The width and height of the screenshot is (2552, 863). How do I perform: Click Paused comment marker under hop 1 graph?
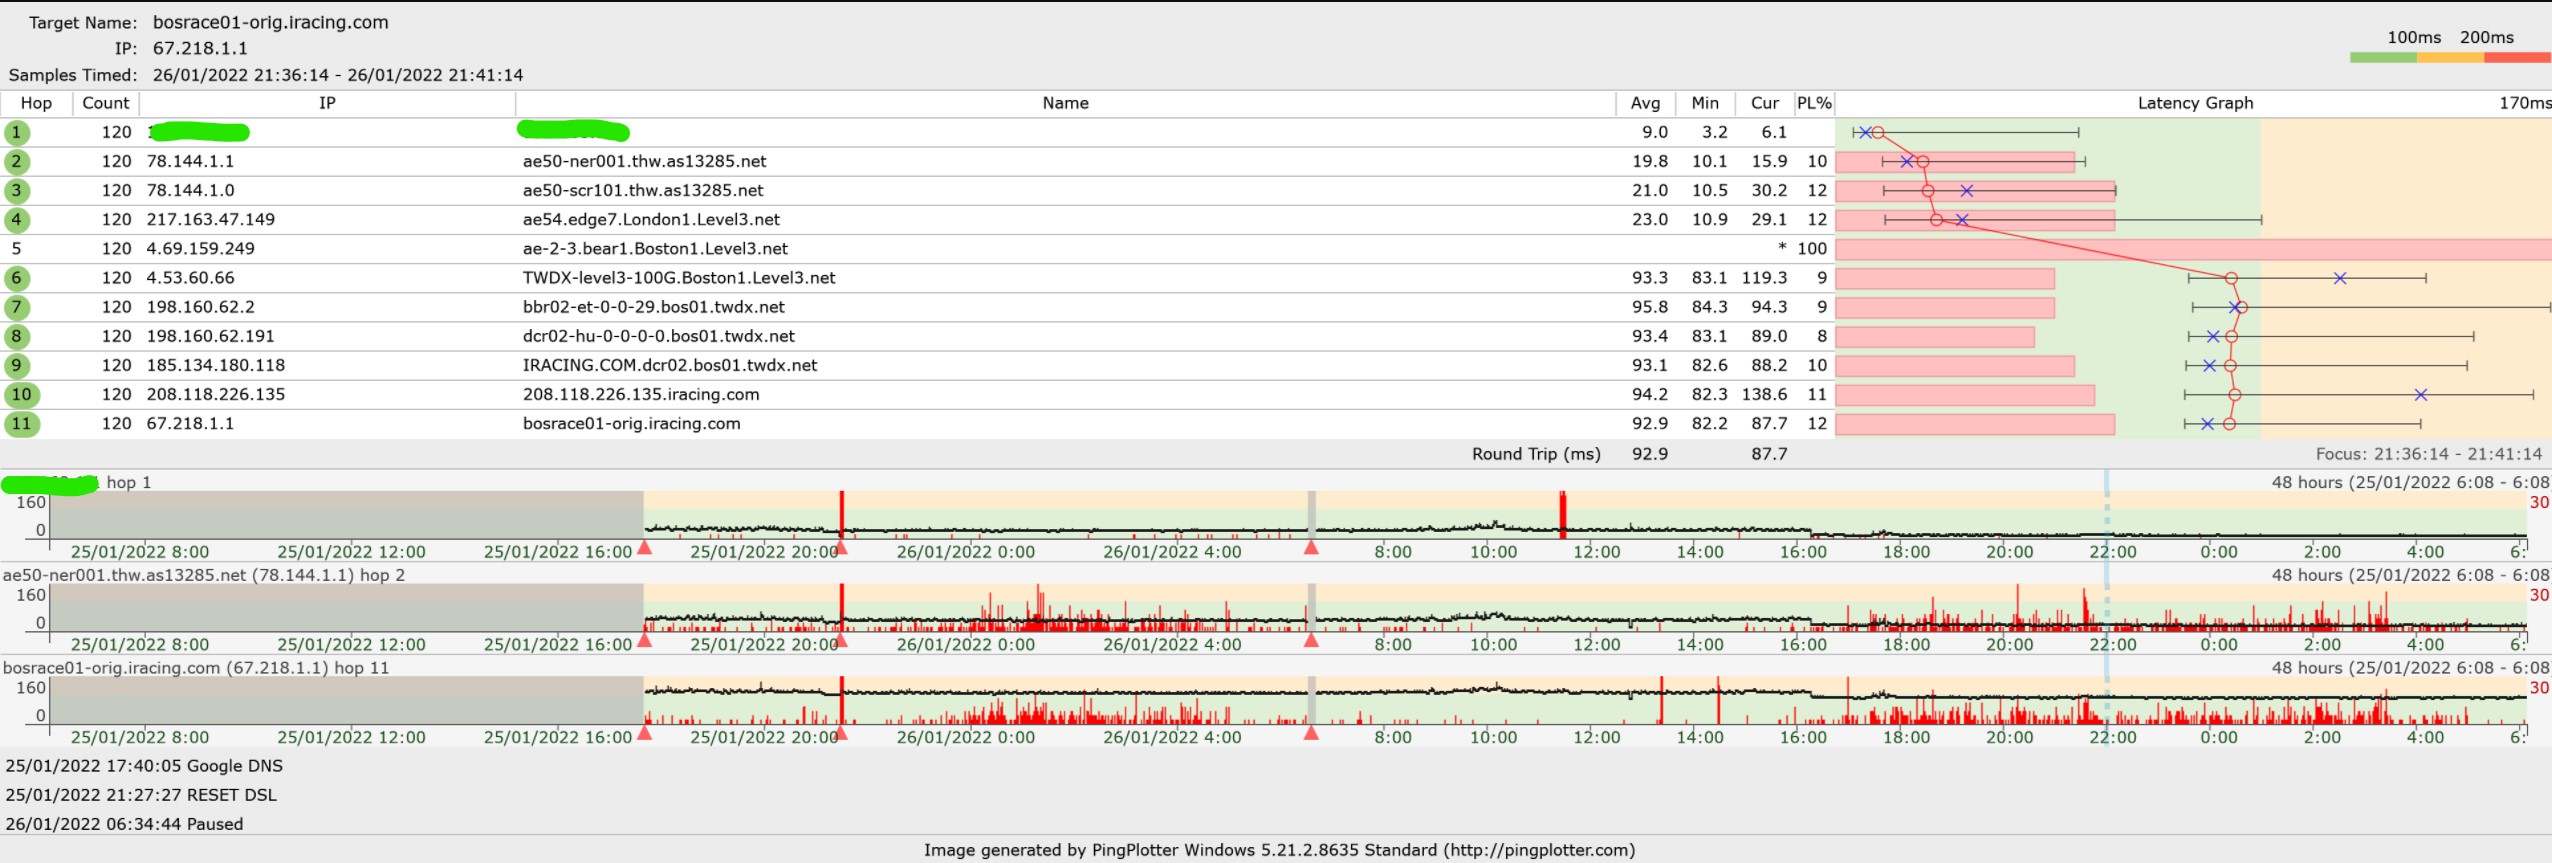point(1311,547)
